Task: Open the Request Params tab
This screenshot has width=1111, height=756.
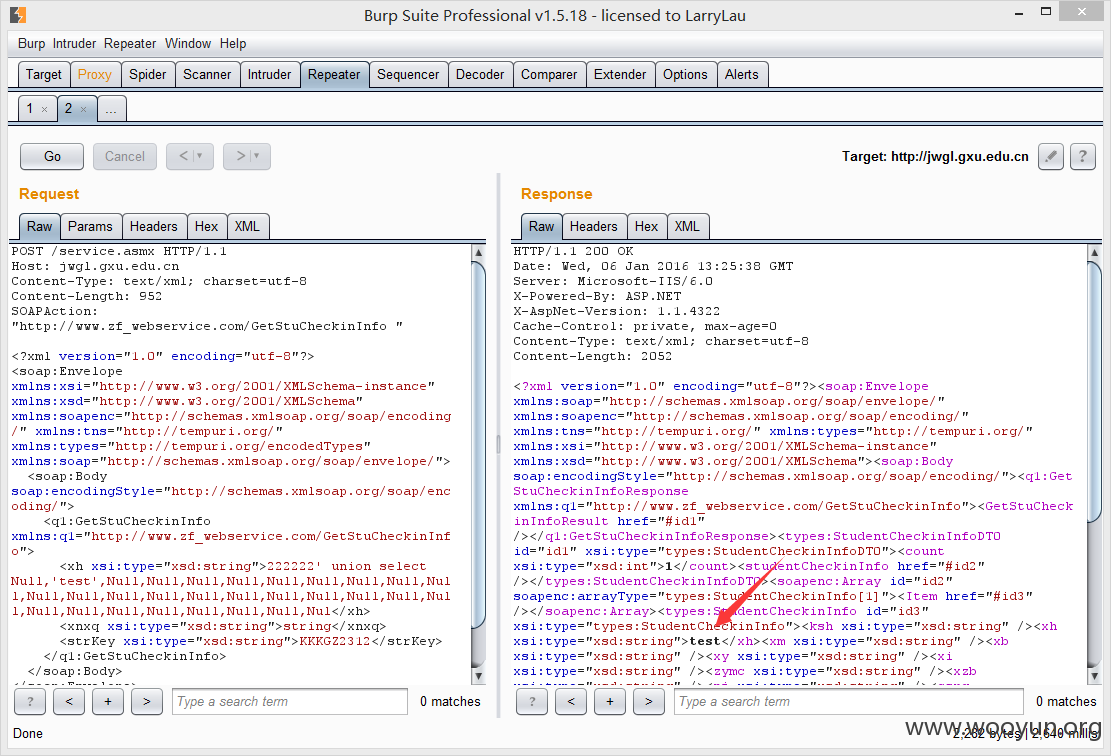Action: click(90, 227)
